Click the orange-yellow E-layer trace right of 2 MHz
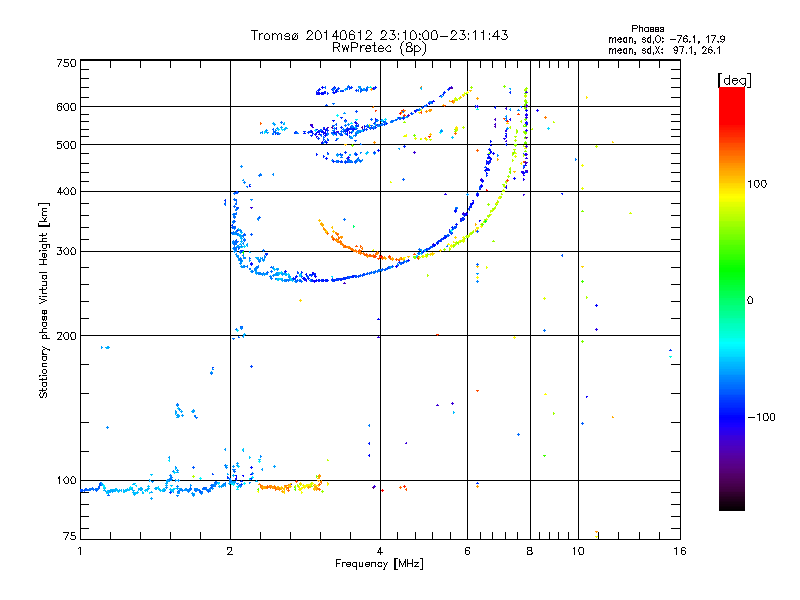The width and height of the screenshot is (800, 600). click(291, 486)
